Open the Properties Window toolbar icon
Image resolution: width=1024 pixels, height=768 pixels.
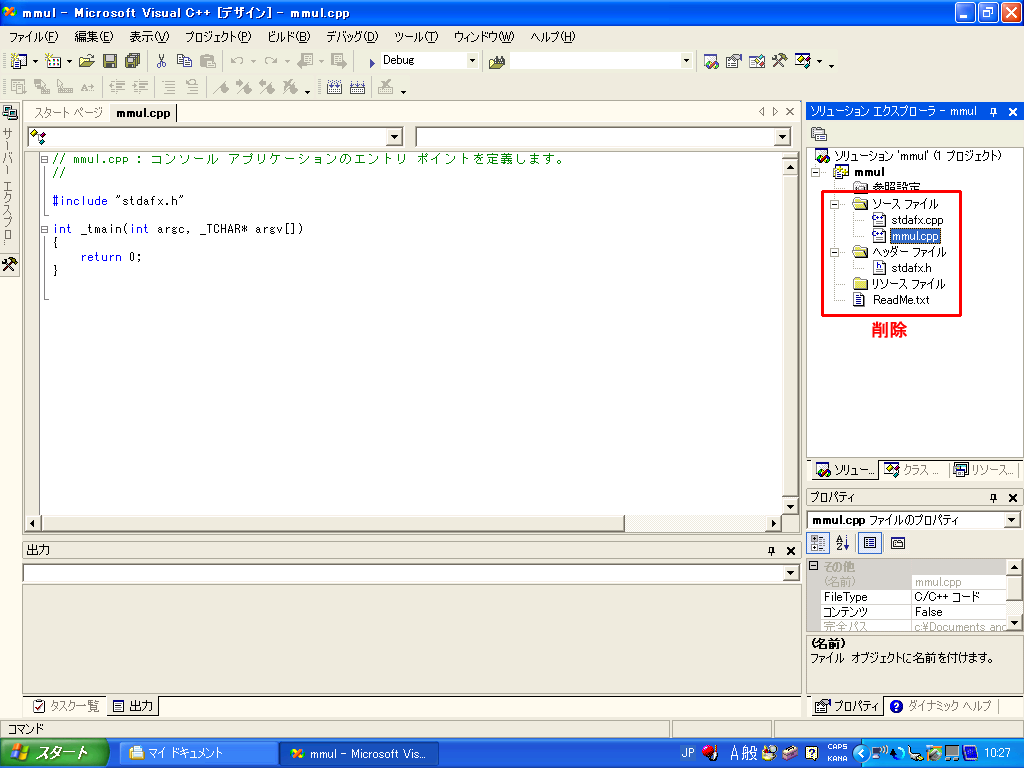(734, 61)
